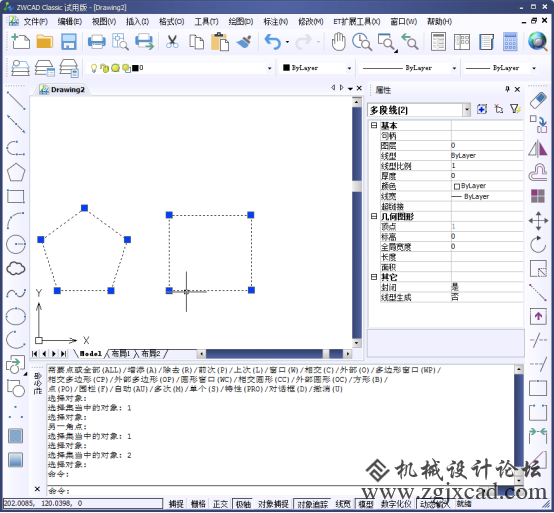
Task: Switch to the 布局1 layout tab
Action: pos(121,353)
